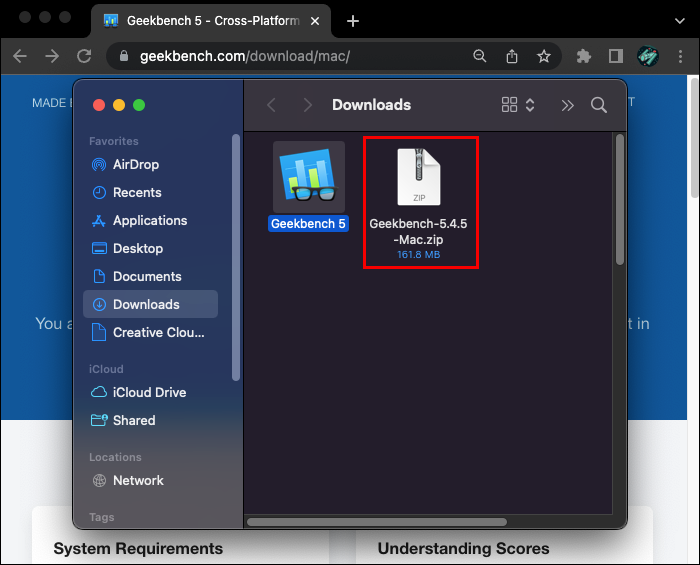The width and height of the screenshot is (700, 565).
Task: Open AirDrop in Finder sidebar
Action: 150,165
